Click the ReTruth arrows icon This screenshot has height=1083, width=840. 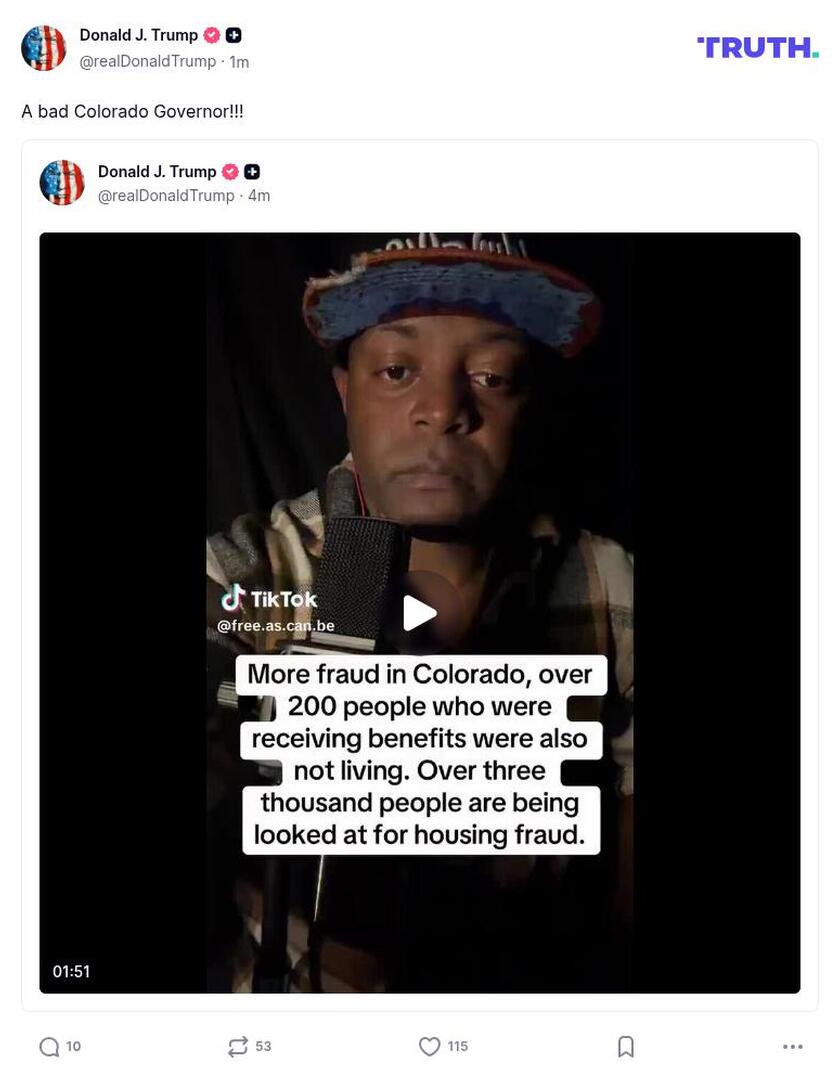238,1046
